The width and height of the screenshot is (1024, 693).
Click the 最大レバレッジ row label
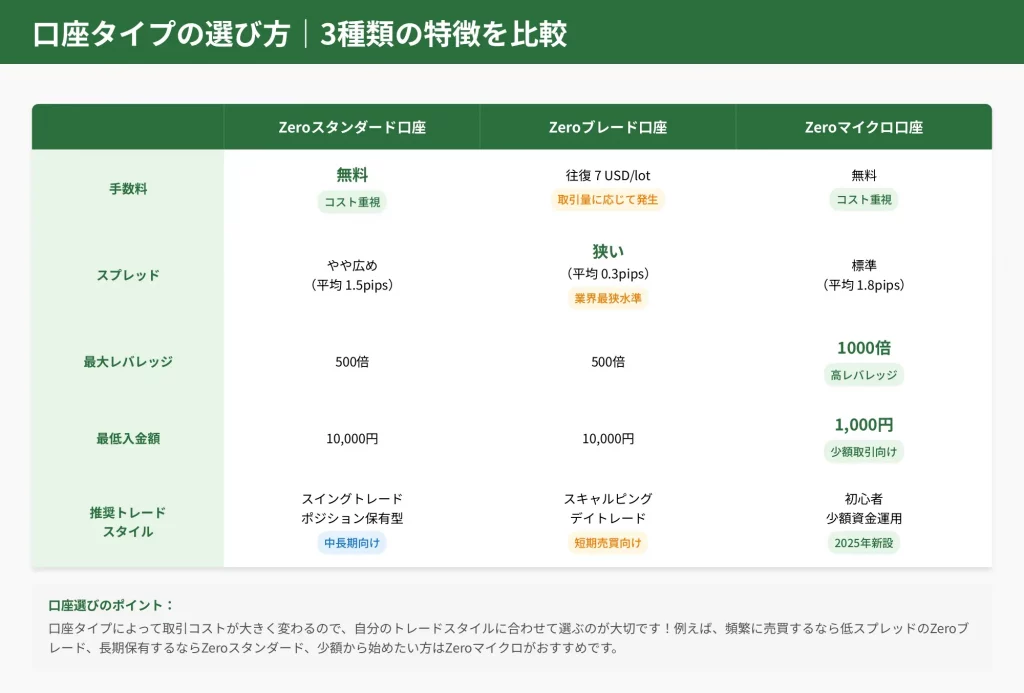[128, 362]
